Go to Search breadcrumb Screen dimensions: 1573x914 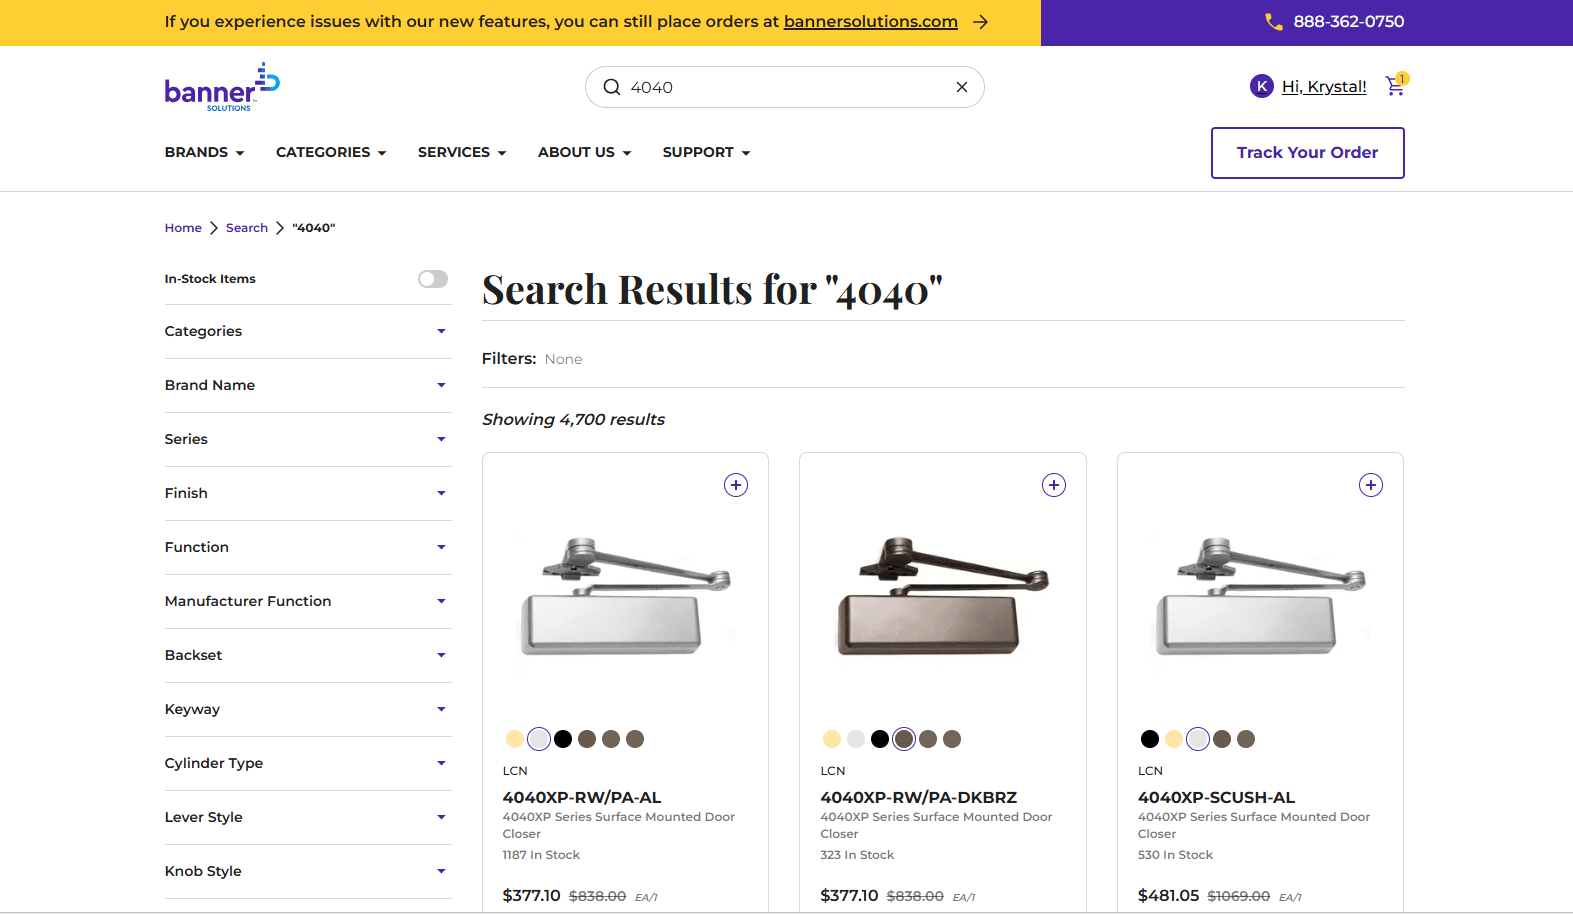pyautogui.click(x=247, y=228)
